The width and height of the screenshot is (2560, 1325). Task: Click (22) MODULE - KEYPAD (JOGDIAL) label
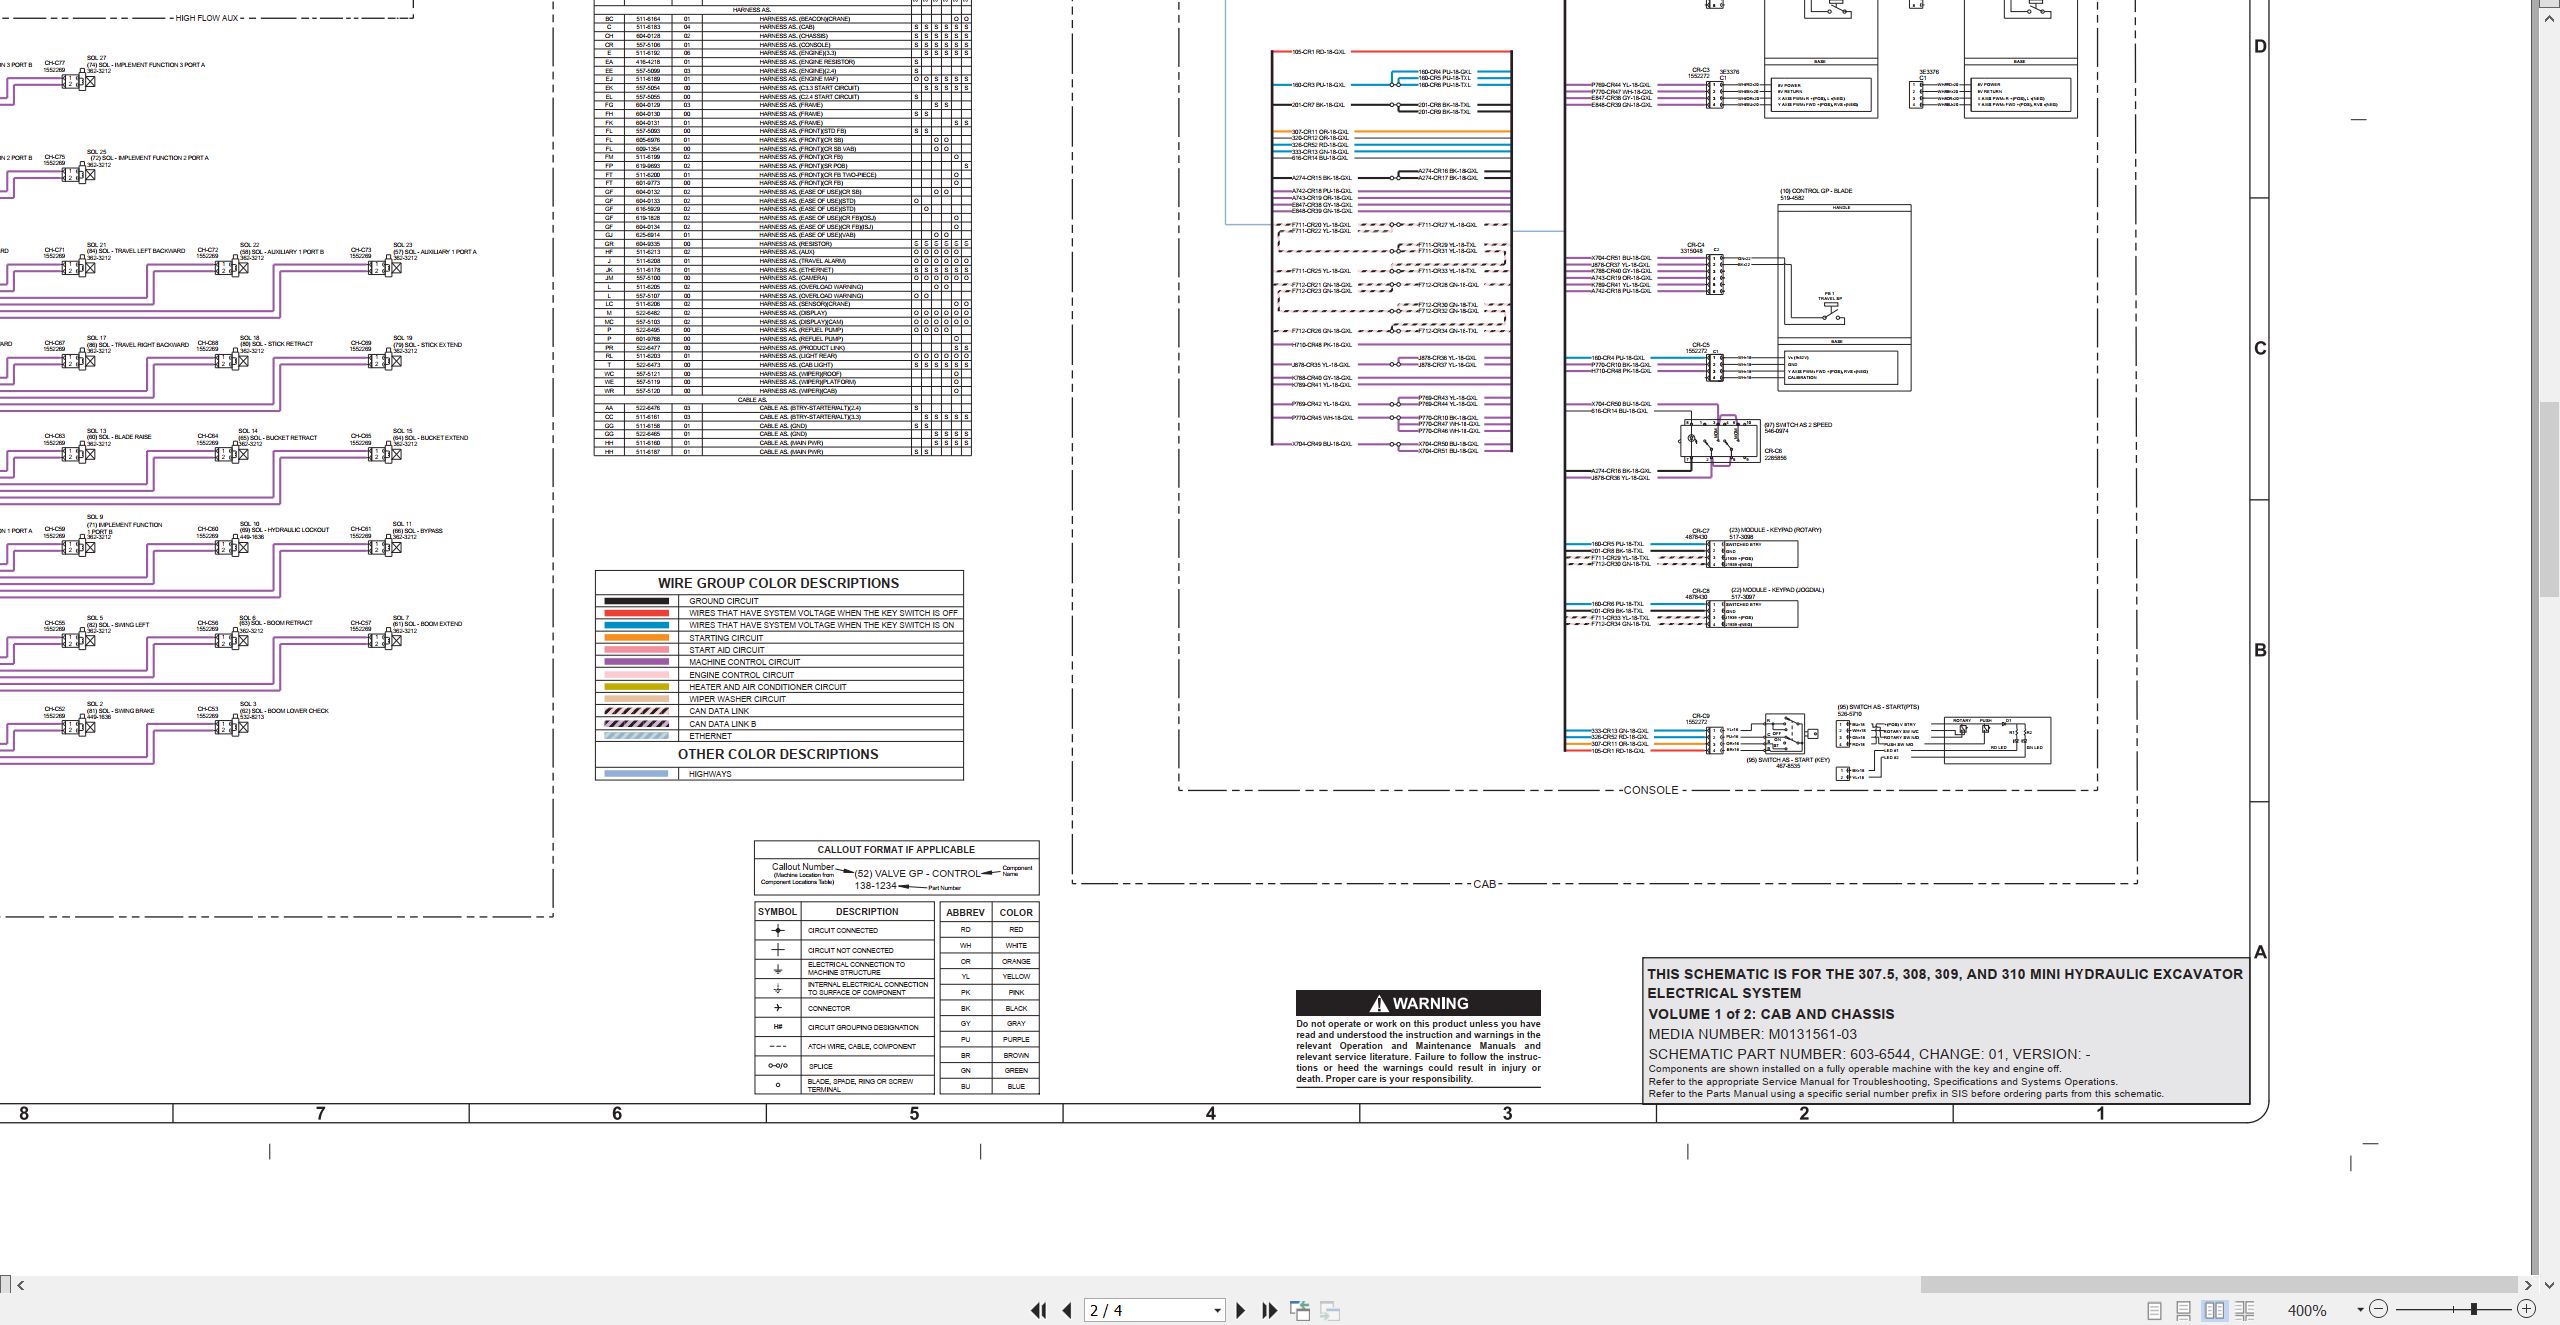pos(1777,590)
